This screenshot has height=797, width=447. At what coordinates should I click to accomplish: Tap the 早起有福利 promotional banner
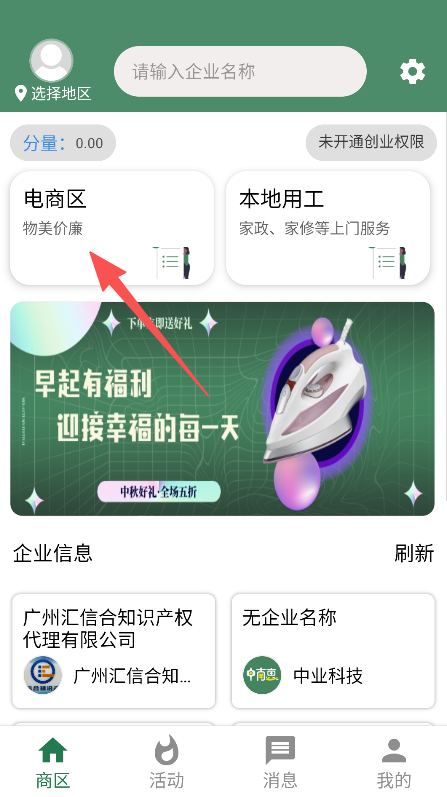222,409
